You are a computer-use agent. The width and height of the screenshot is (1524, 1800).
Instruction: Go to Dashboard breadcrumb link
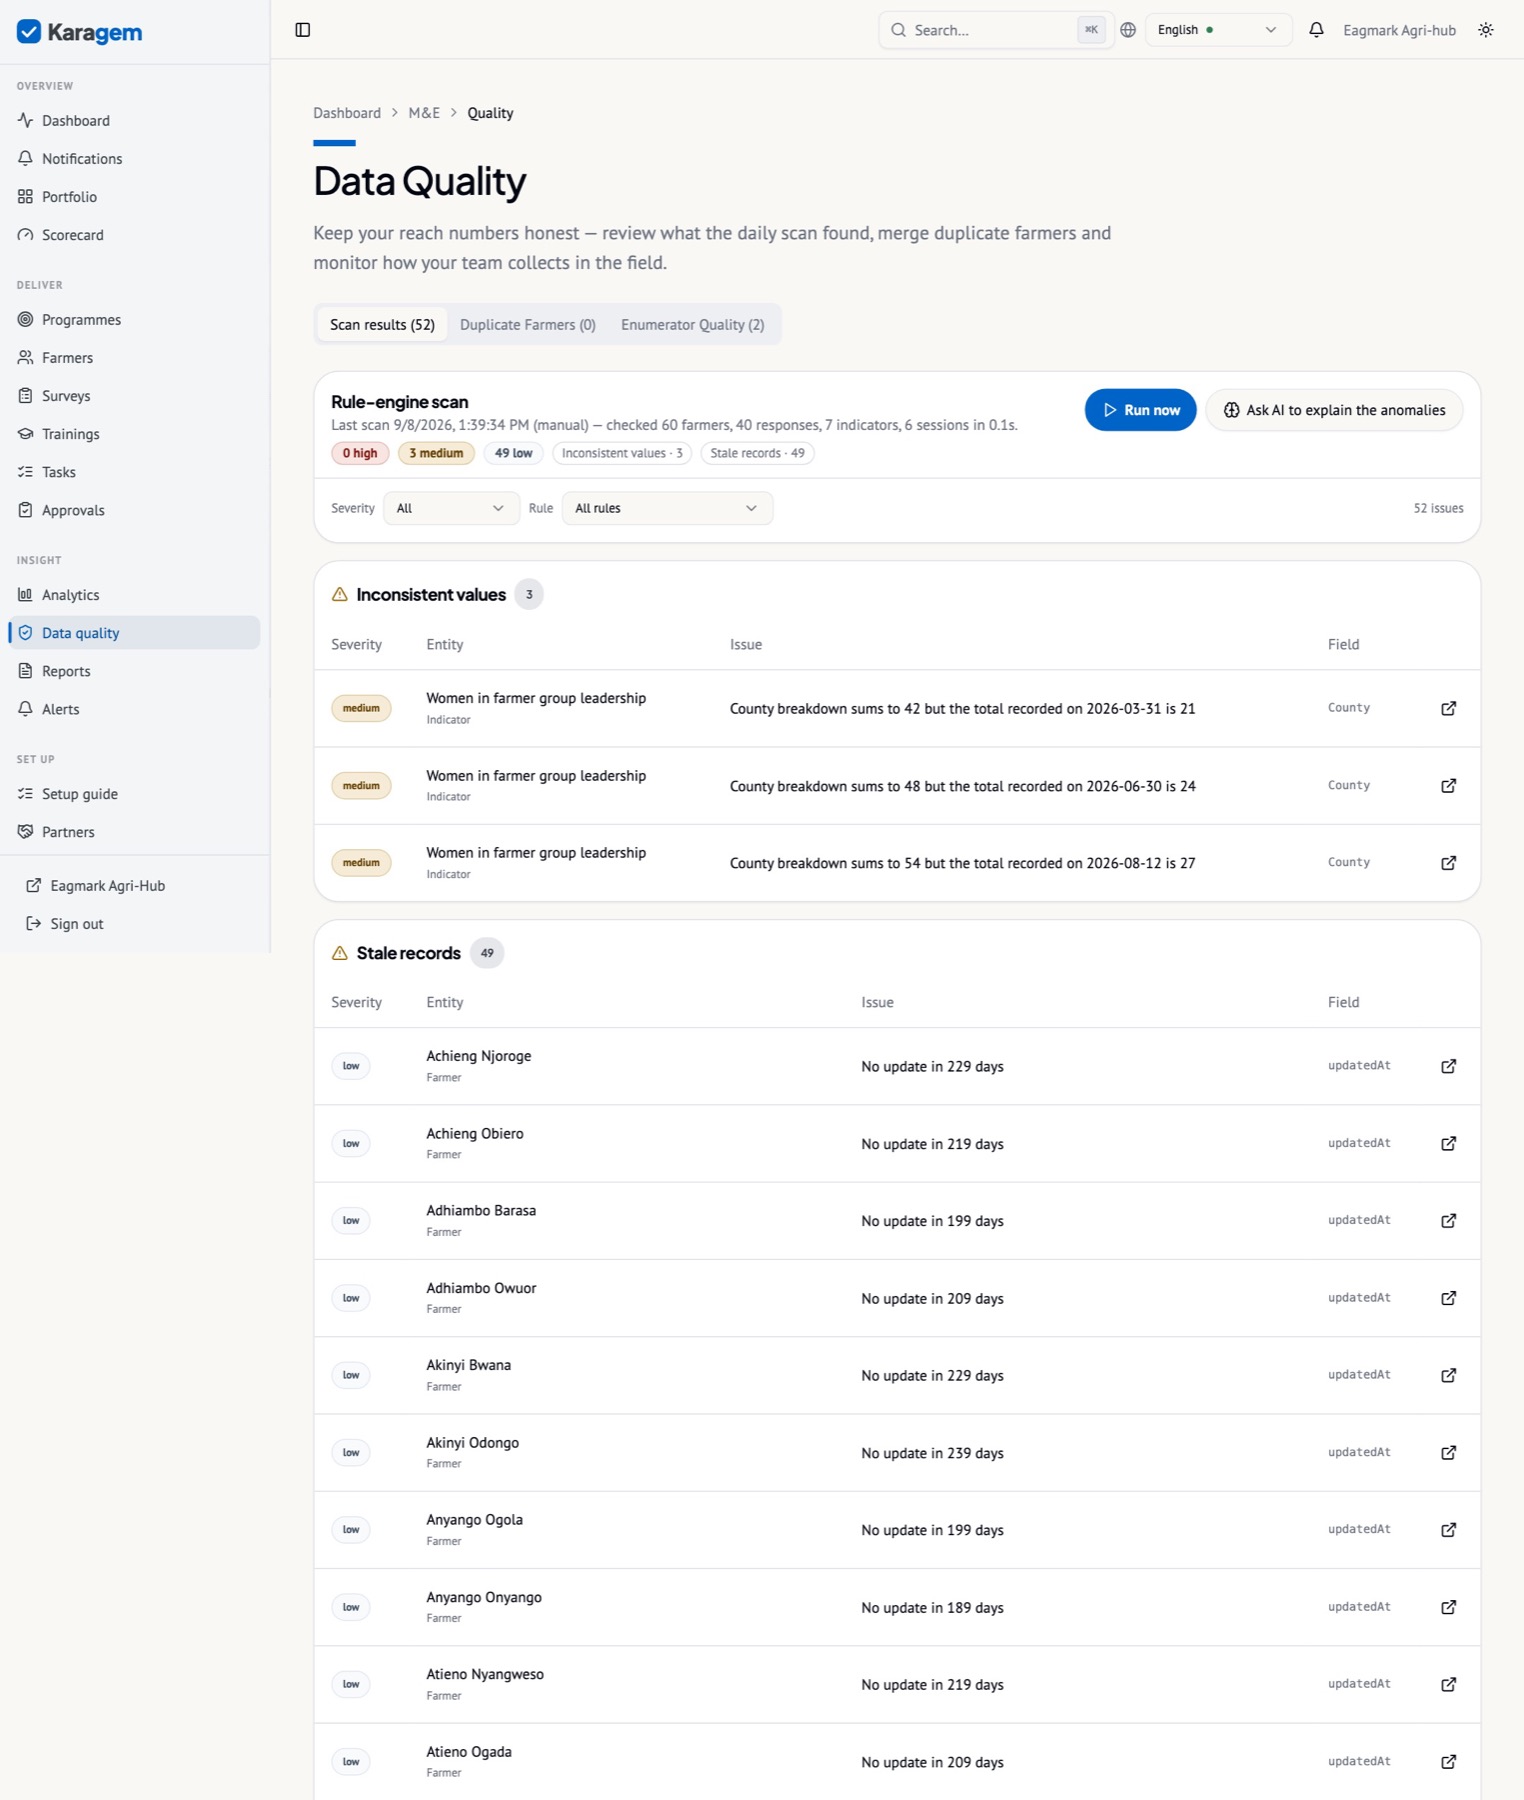347,113
